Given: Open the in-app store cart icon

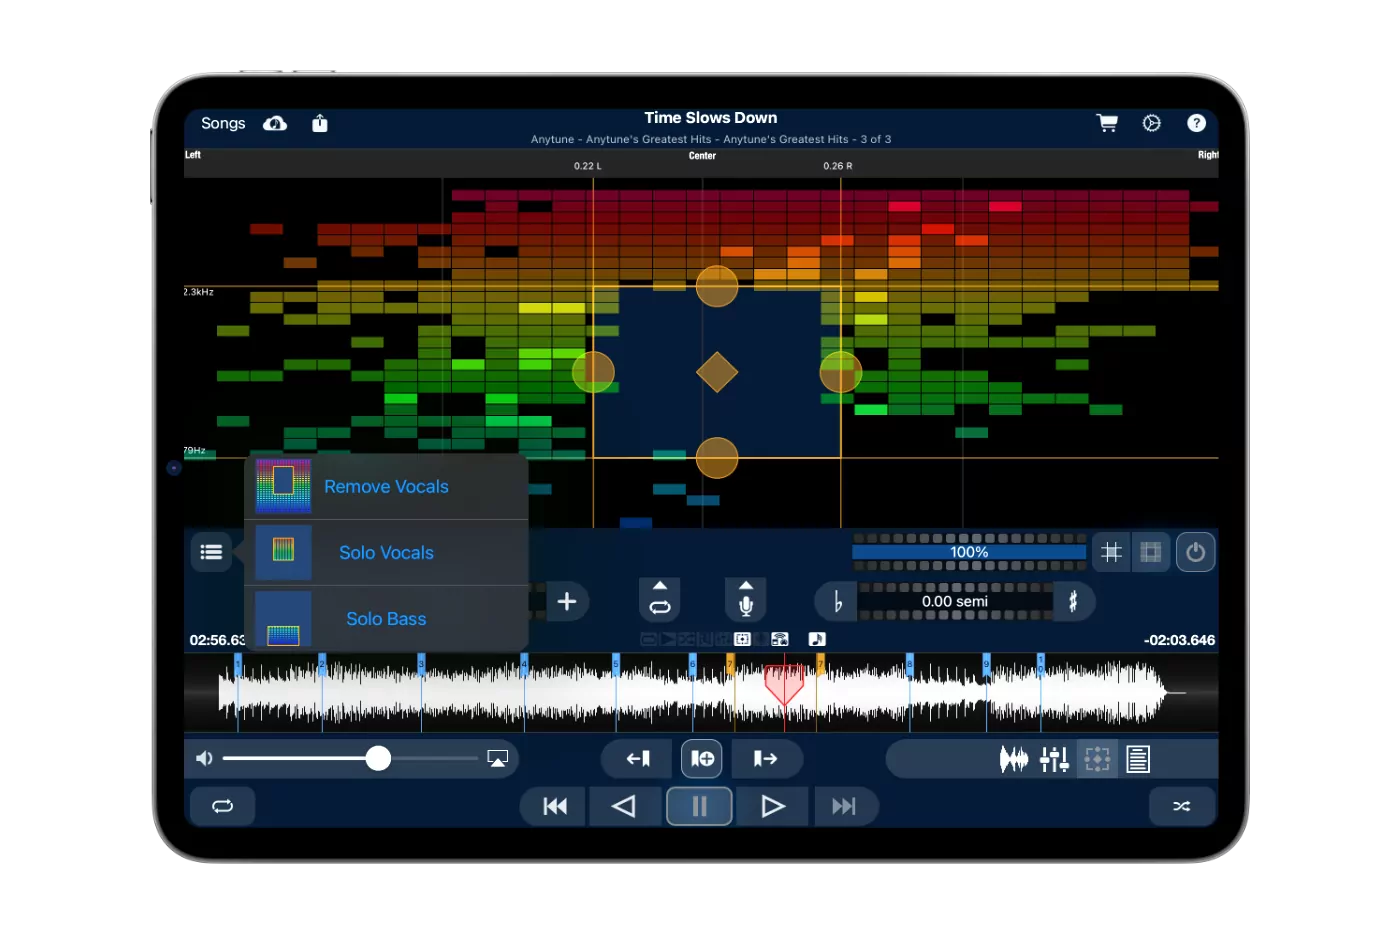Looking at the screenshot, I should 1107,123.
